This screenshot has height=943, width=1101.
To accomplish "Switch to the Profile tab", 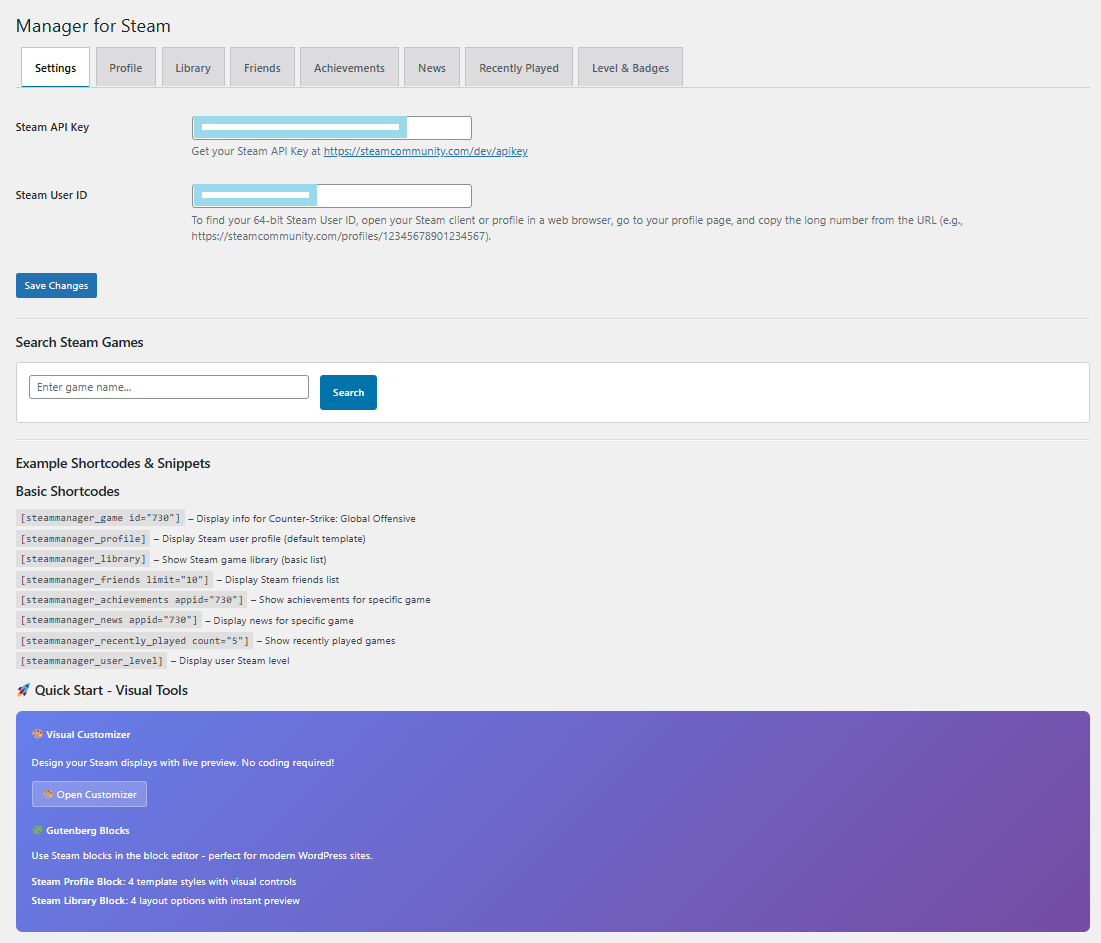I will point(126,68).
